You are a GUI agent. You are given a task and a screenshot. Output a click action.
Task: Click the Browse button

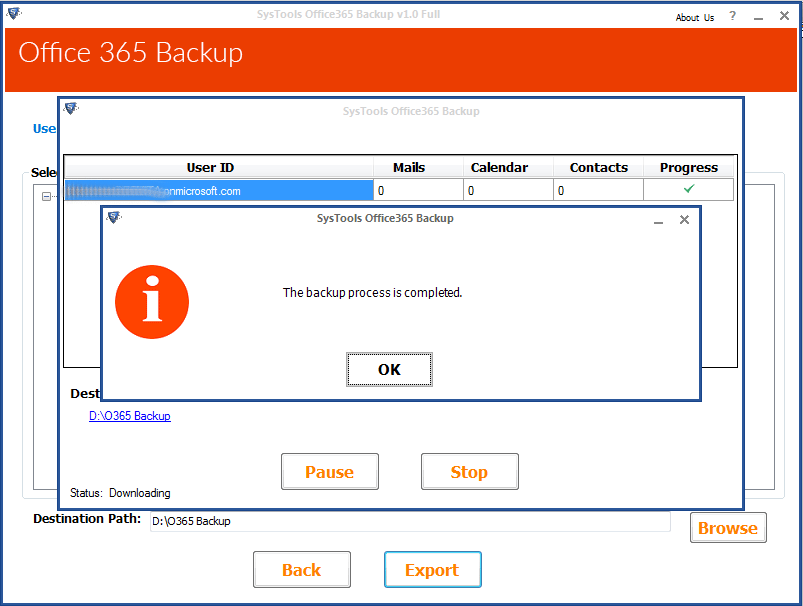pyautogui.click(x=728, y=528)
